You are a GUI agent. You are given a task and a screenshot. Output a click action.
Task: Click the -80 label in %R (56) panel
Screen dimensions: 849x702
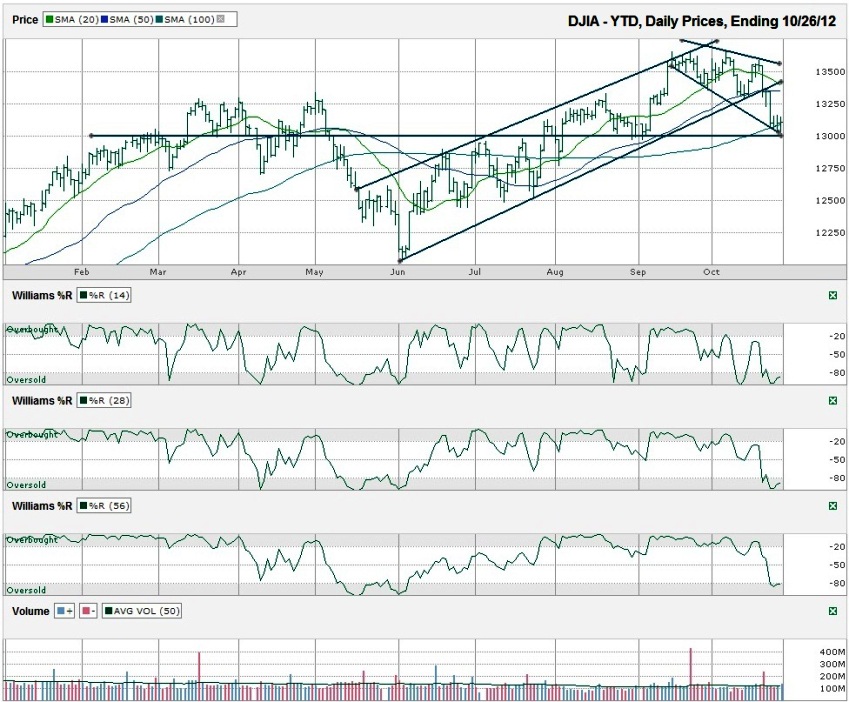(837, 583)
